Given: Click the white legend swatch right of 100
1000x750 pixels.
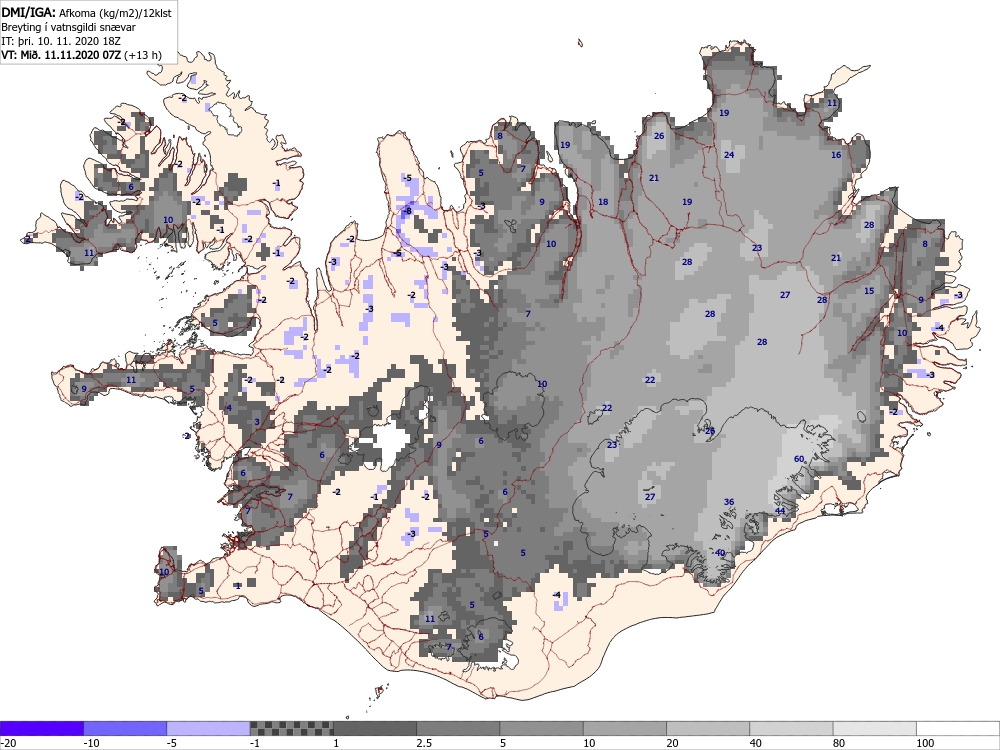Looking at the screenshot, I should [958, 728].
